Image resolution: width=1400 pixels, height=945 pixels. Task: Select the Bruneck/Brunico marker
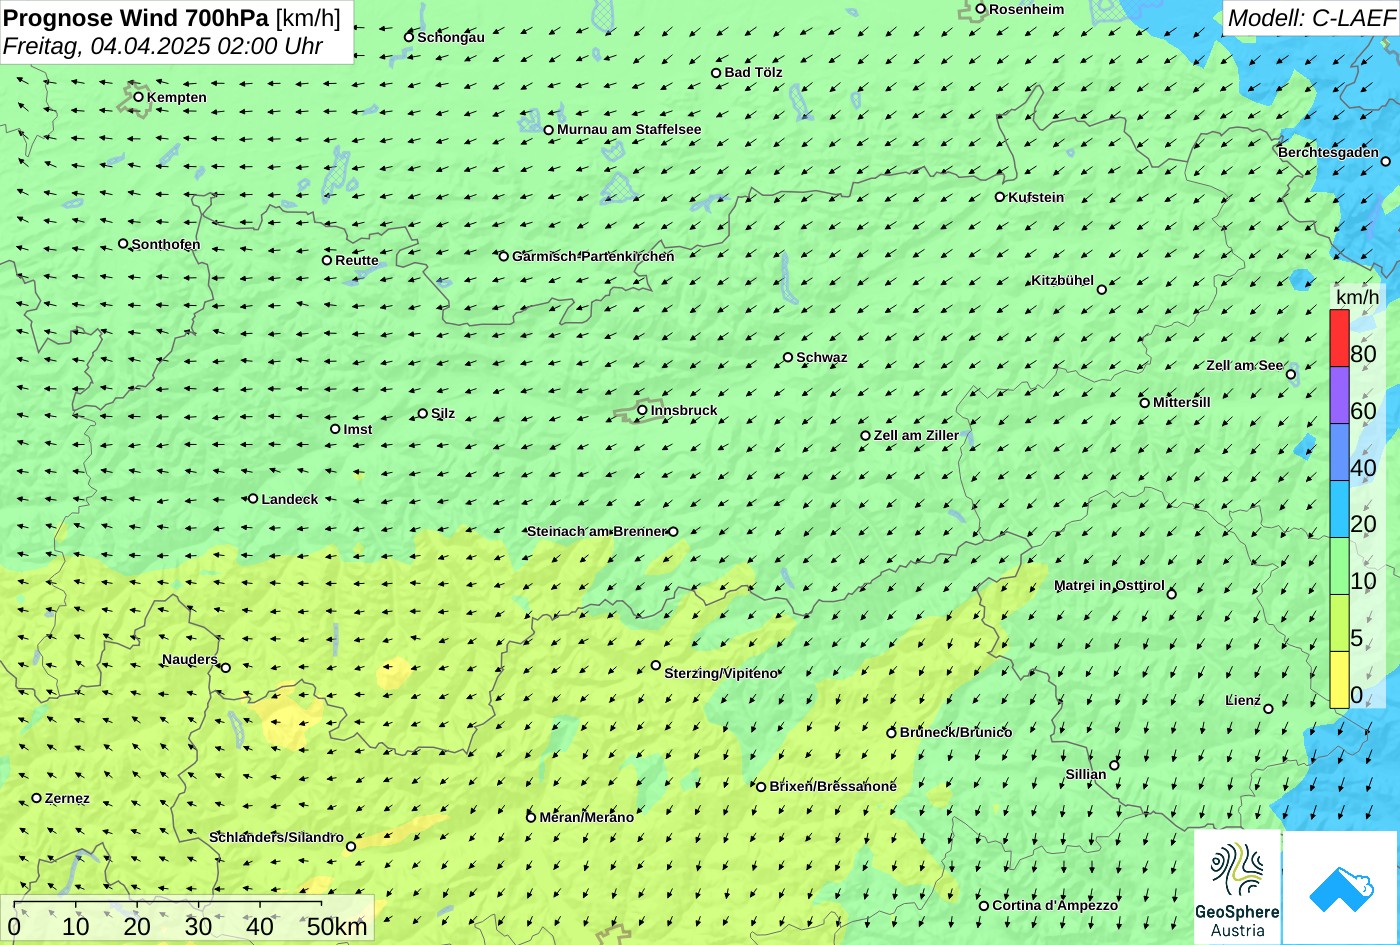pyautogui.click(x=891, y=733)
